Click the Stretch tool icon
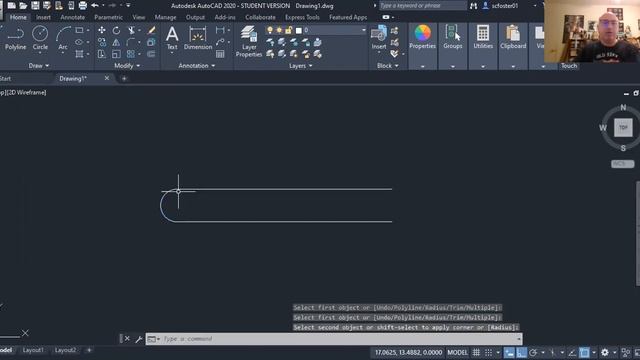The image size is (640, 360). (102, 54)
